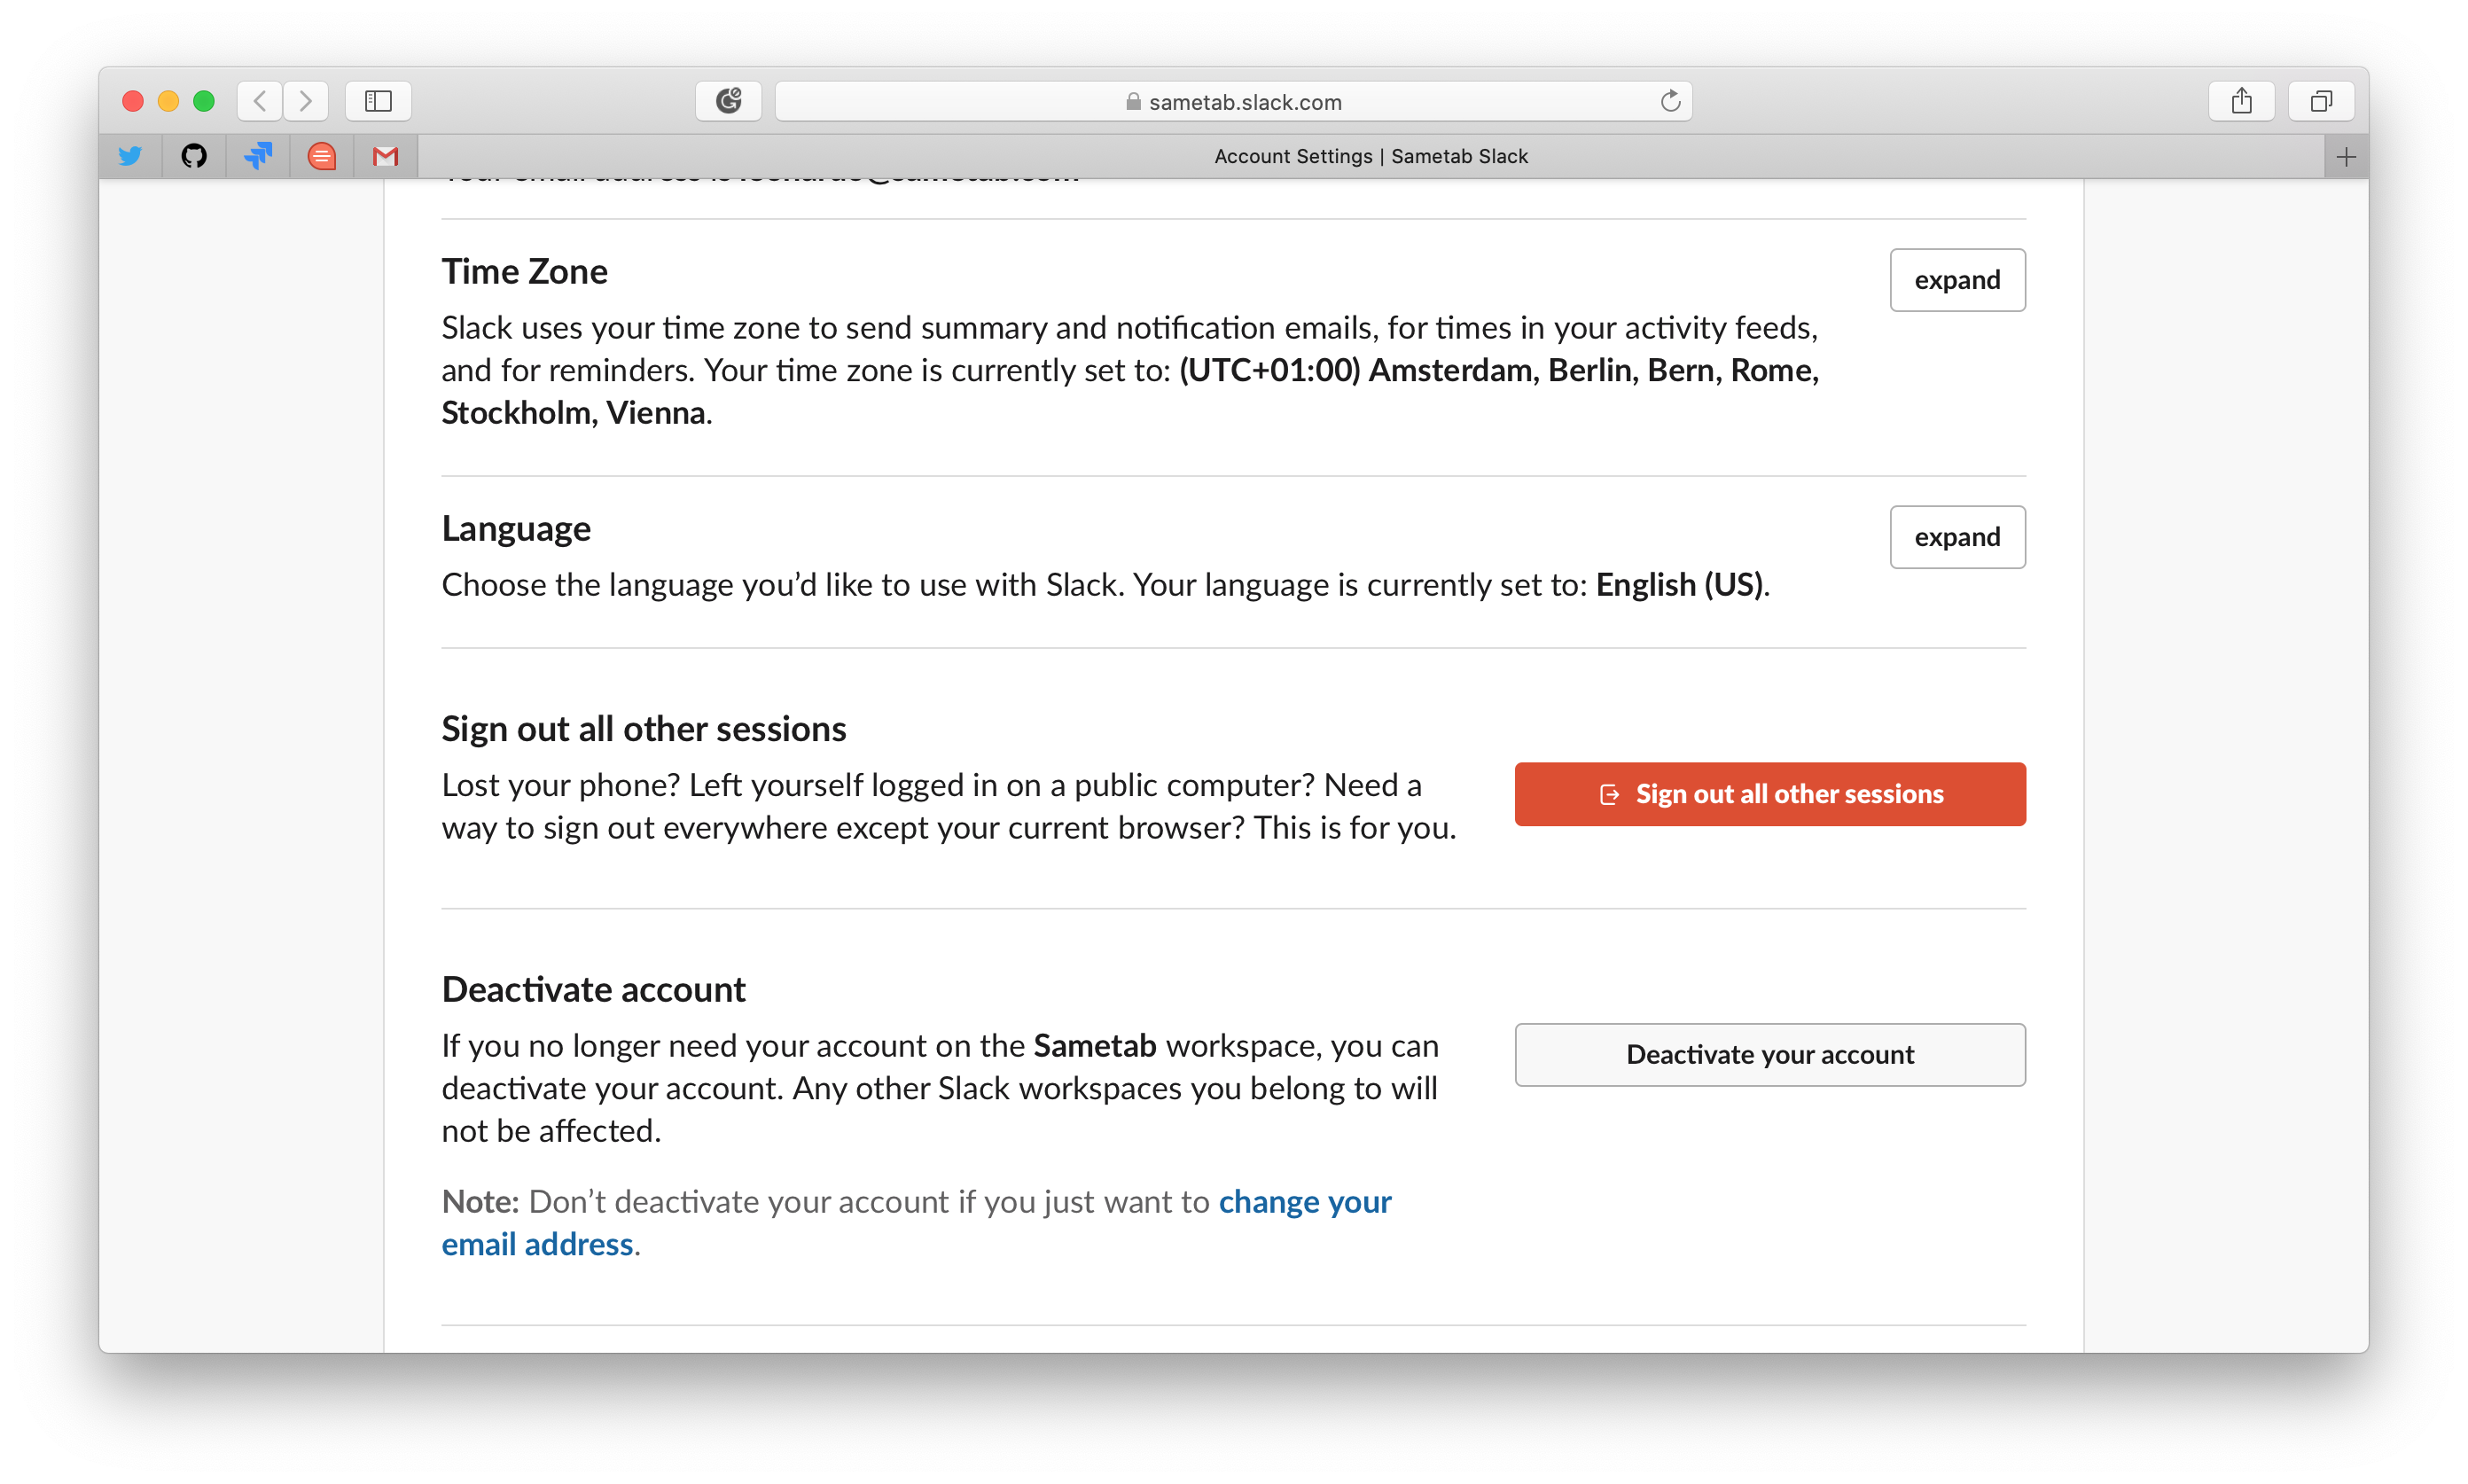Screen dimensions: 2468x1484
Task: Open the pinned Jira tab
Action: [x=258, y=156]
